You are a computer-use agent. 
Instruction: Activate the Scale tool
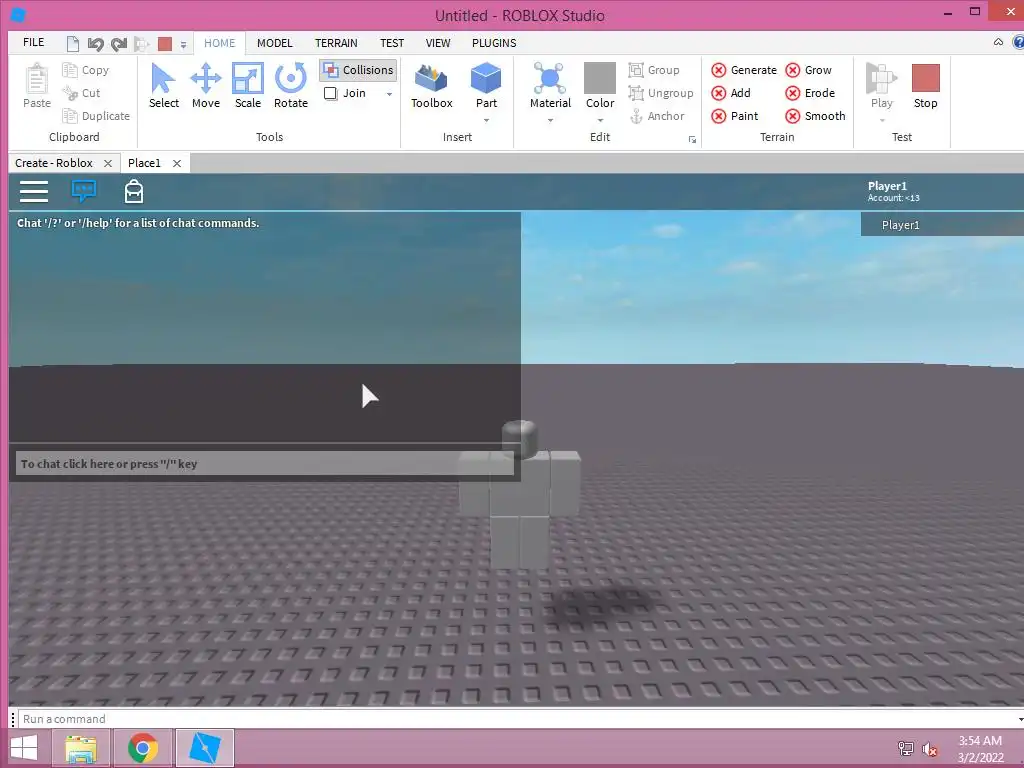pyautogui.click(x=248, y=86)
